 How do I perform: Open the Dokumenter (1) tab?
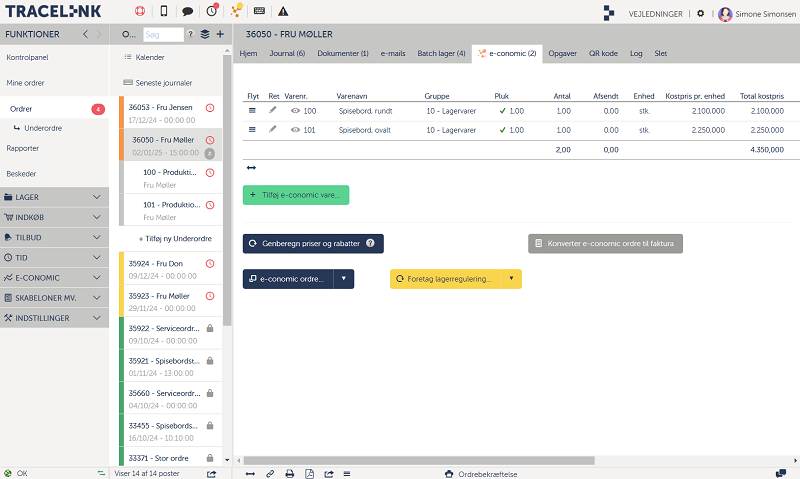point(343,53)
